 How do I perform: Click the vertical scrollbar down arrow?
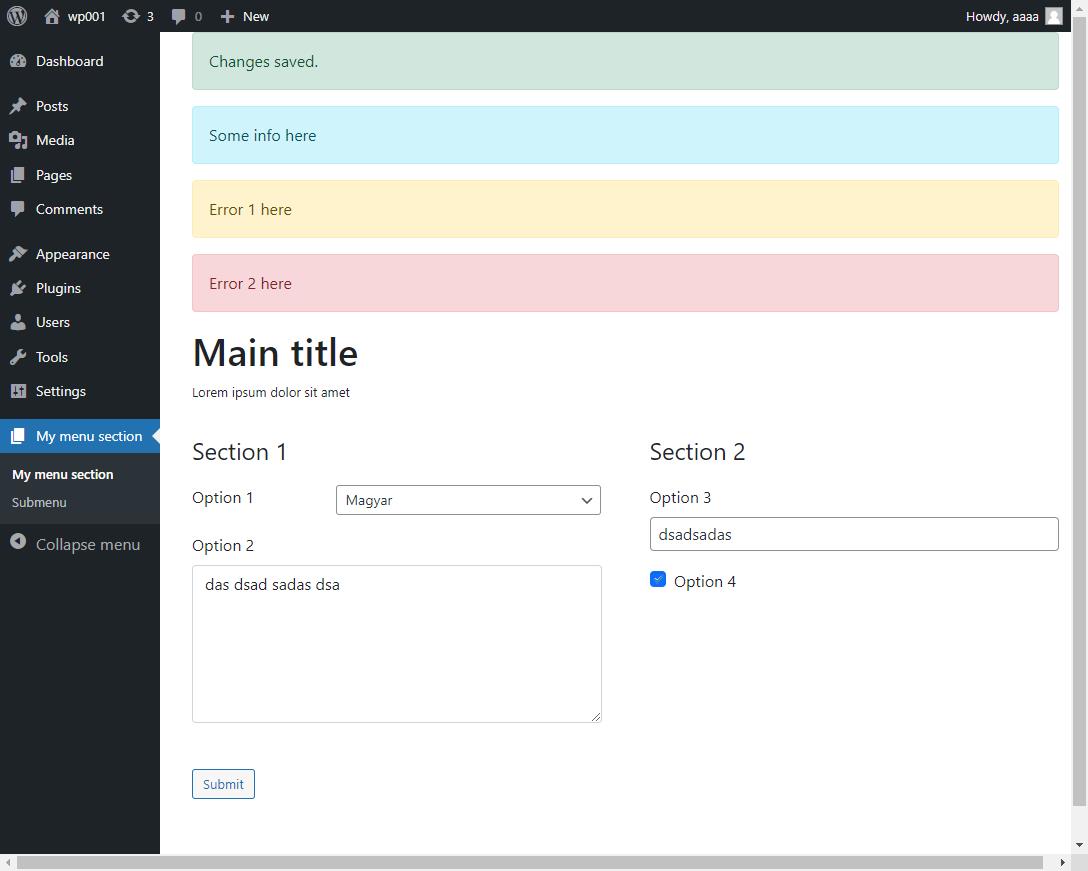1080,845
